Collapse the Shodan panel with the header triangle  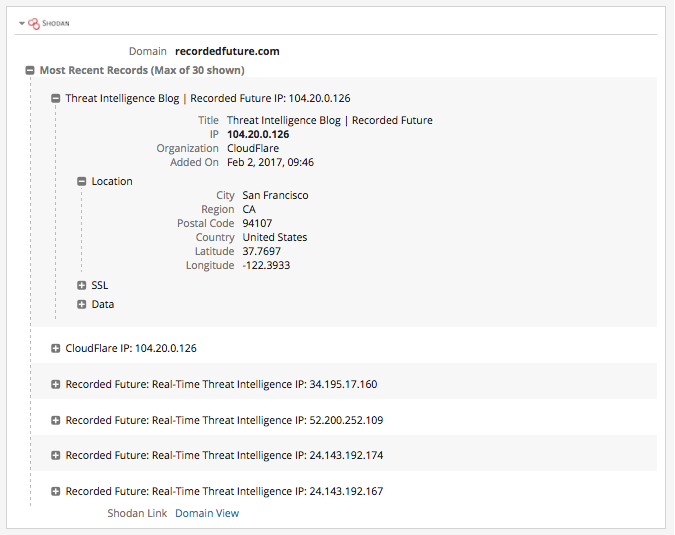[22, 22]
